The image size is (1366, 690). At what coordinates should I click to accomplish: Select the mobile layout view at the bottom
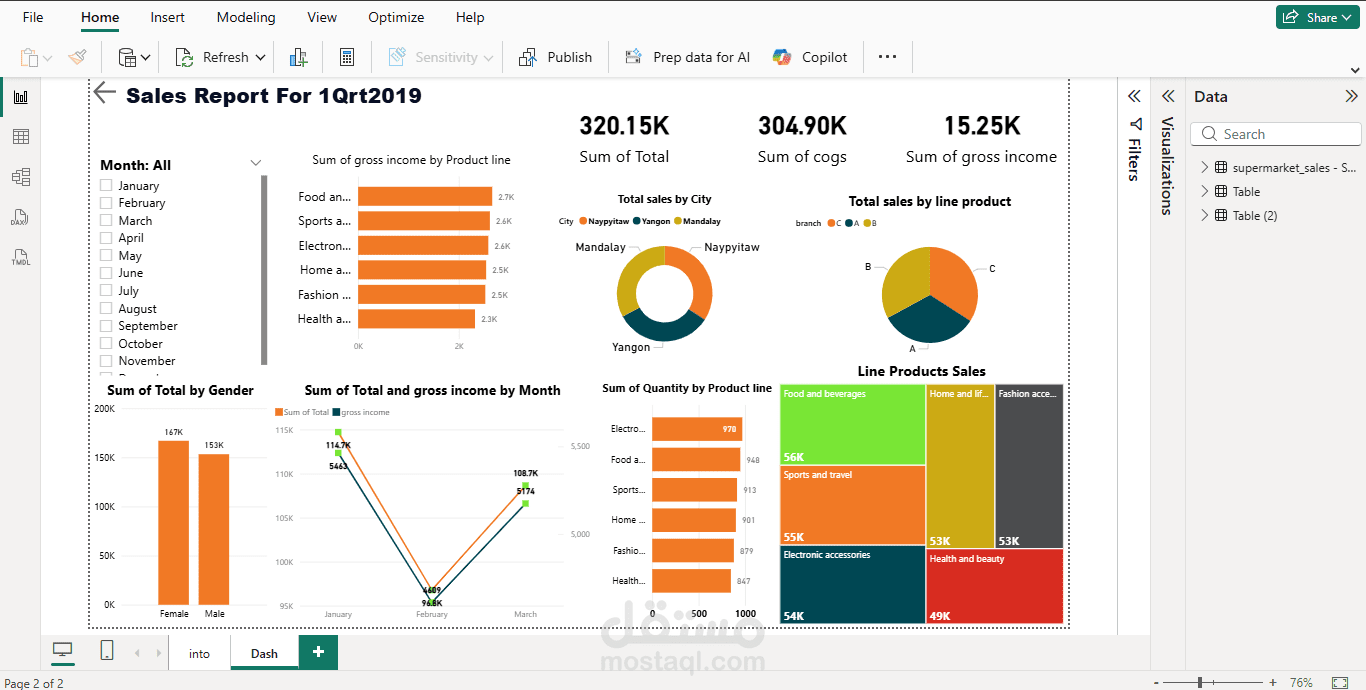point(106,649)
